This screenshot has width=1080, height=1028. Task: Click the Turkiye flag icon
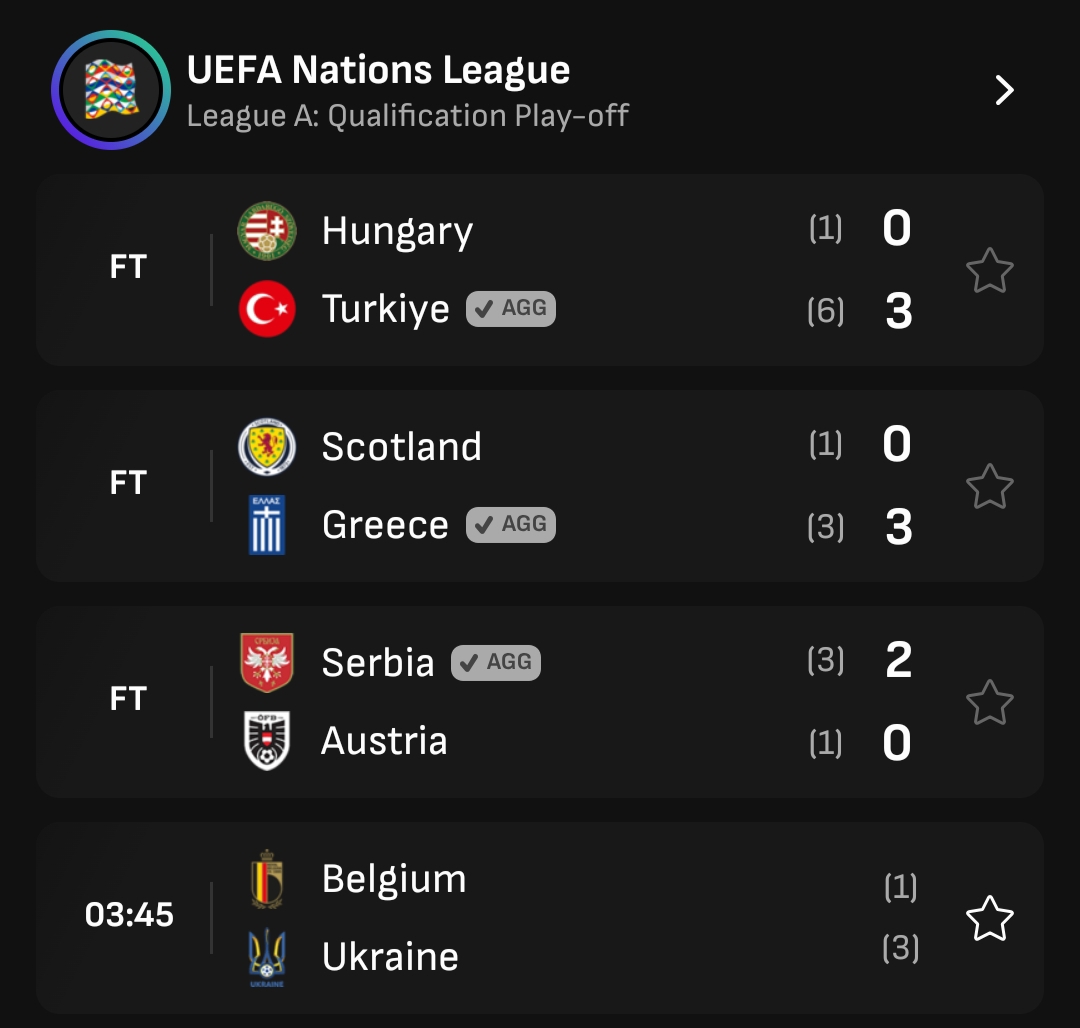[x=267, y=309]
